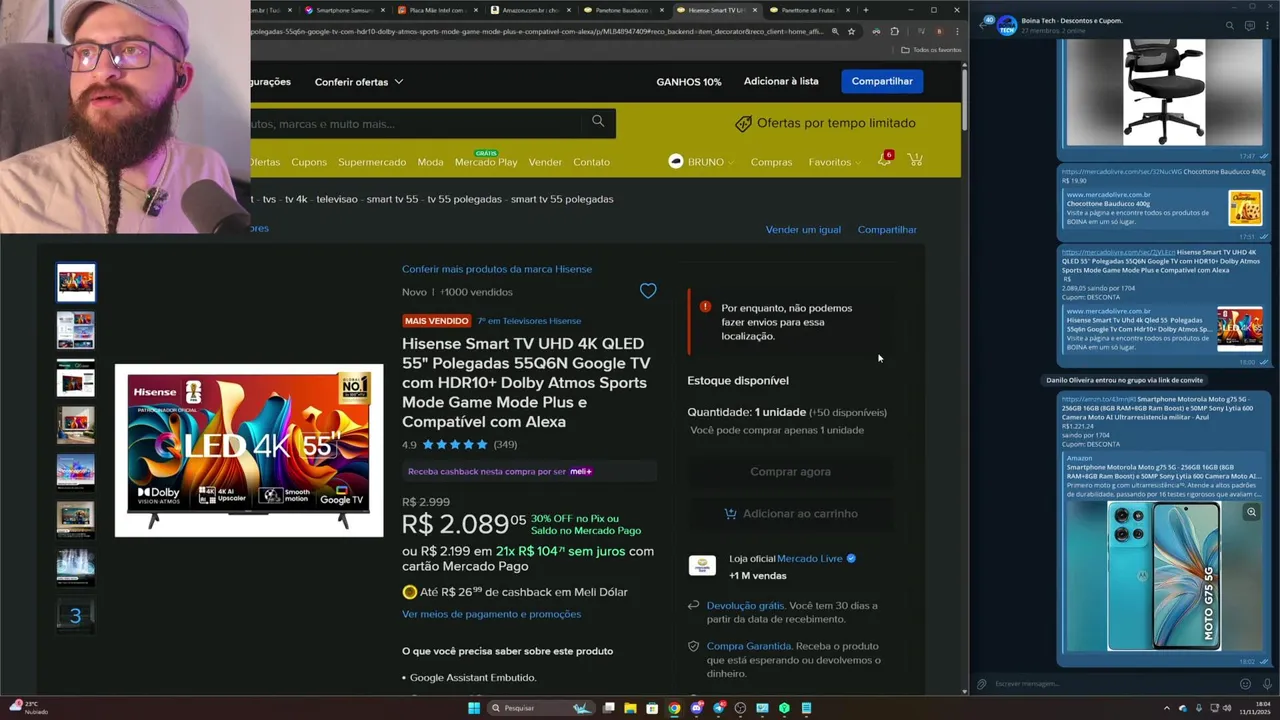Click the microphone icon in Telegram message bar
Screen dimensions: 1280x720
[1266, 684]
